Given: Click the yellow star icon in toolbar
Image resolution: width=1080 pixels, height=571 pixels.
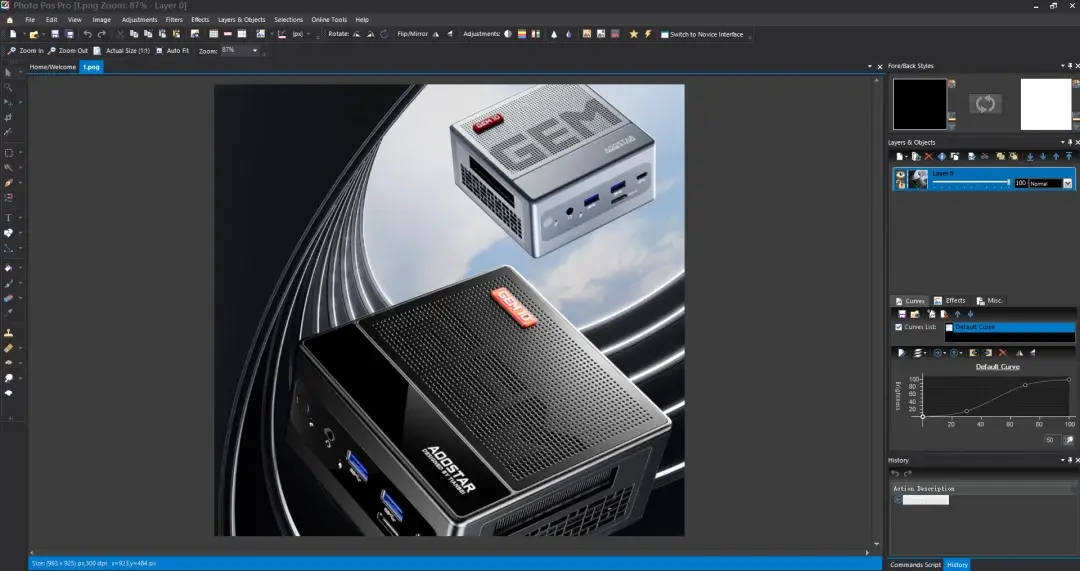Looking at the screenshot, I should point(634,34).
